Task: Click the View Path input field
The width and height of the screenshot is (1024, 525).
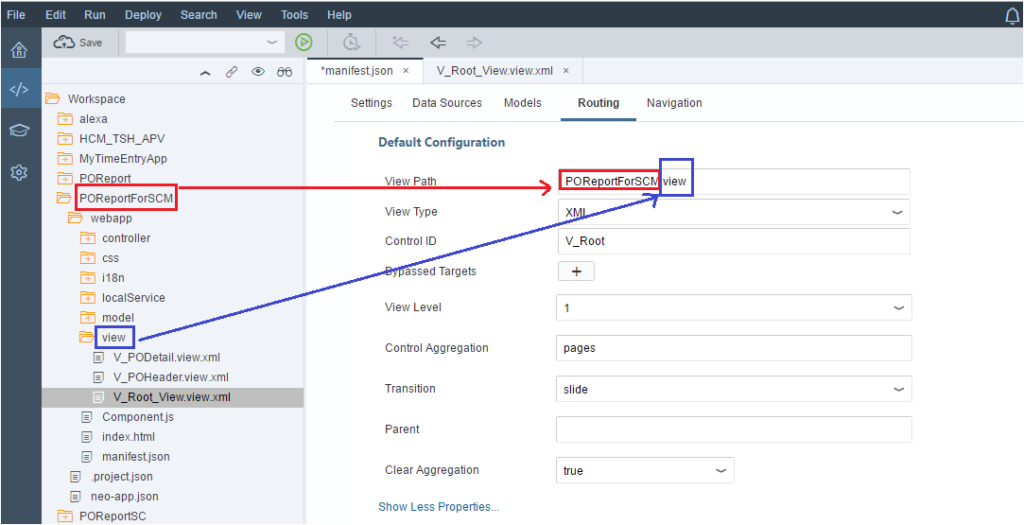Action: click(x=733, y=181)
